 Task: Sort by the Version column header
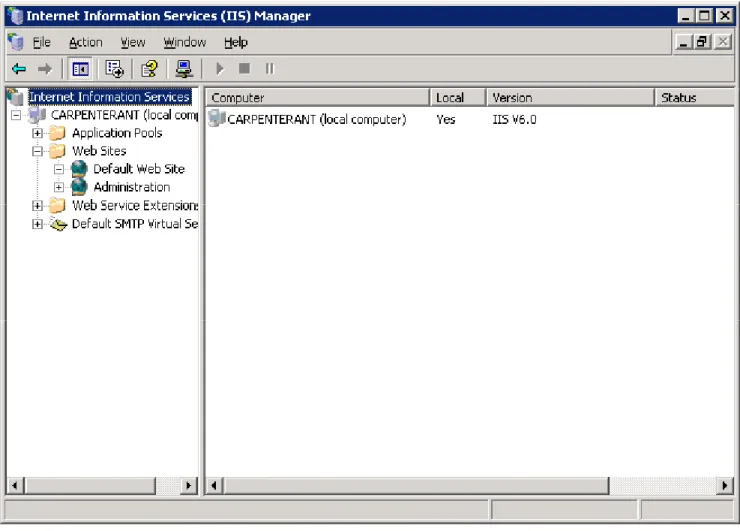point(570,98)
